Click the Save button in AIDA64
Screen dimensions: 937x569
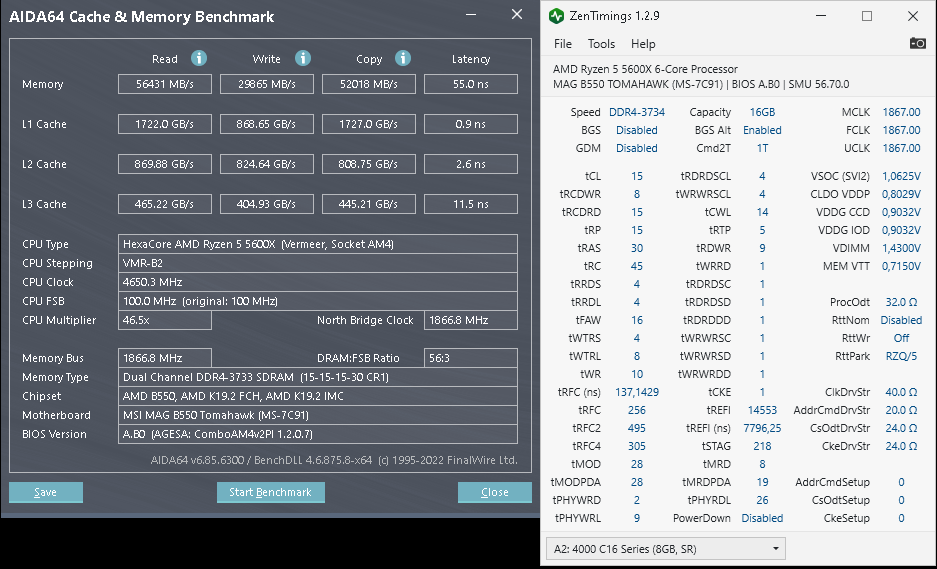(x=45, y=492)
